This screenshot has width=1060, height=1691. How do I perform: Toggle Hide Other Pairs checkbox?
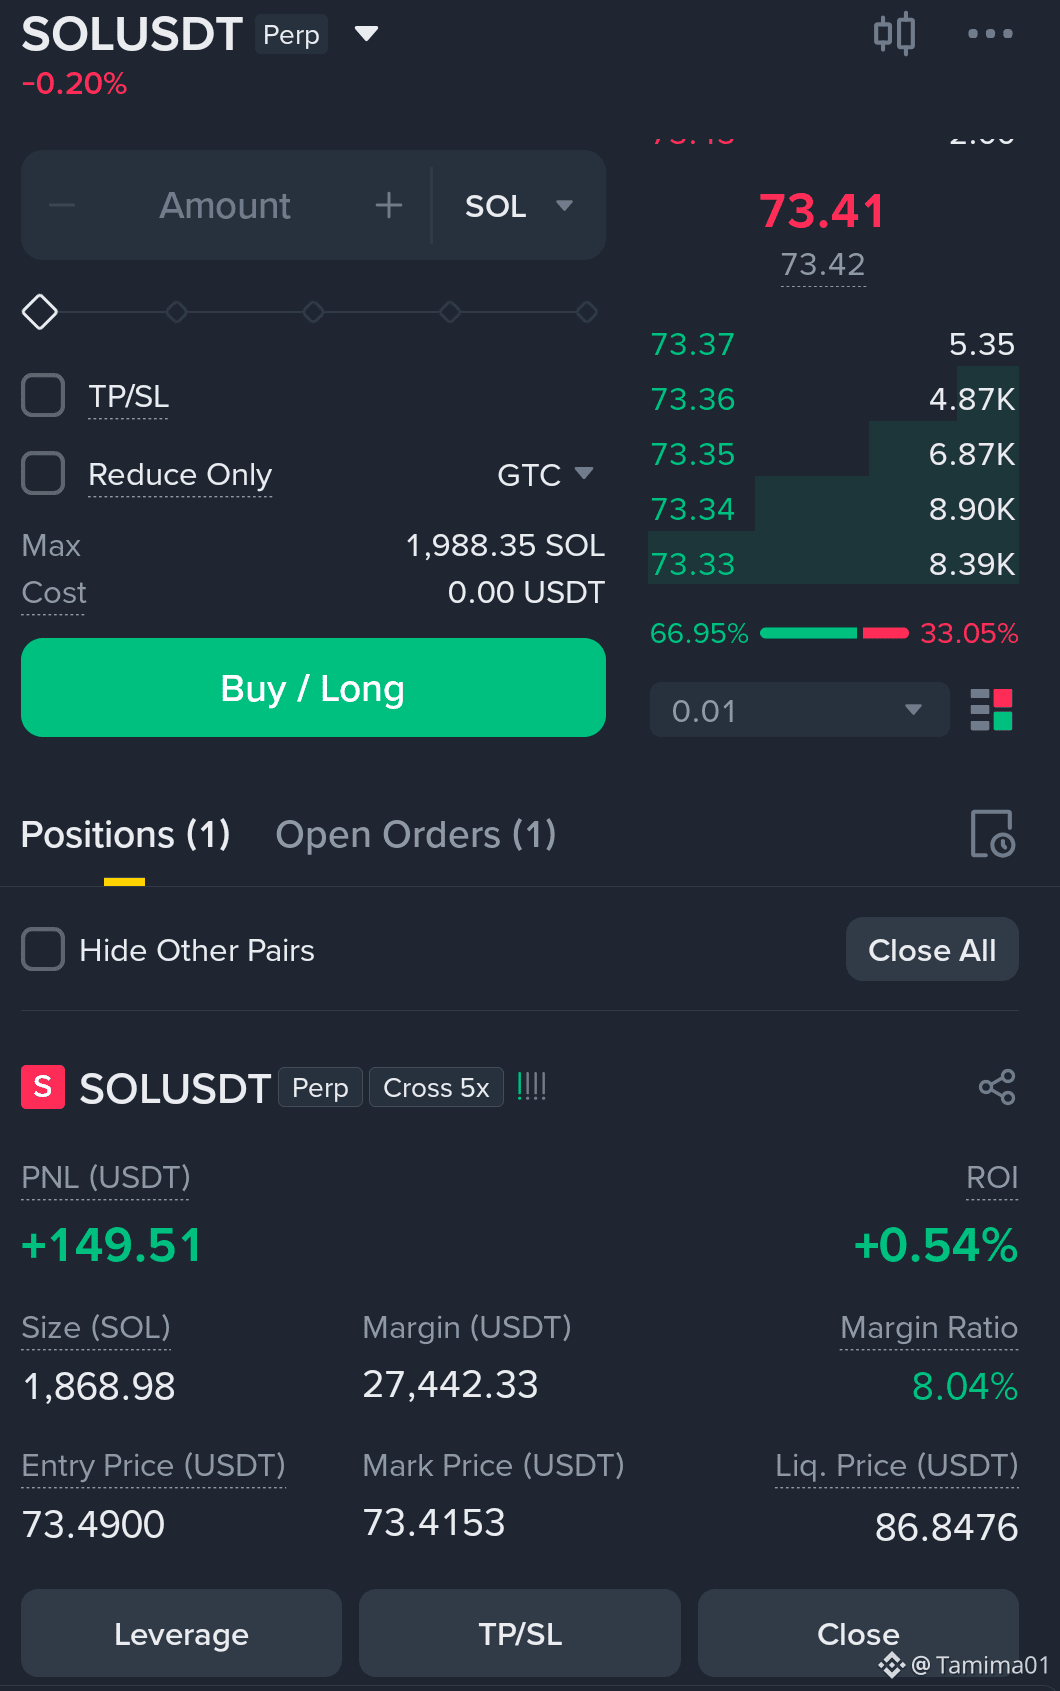[x=43, y=949]
